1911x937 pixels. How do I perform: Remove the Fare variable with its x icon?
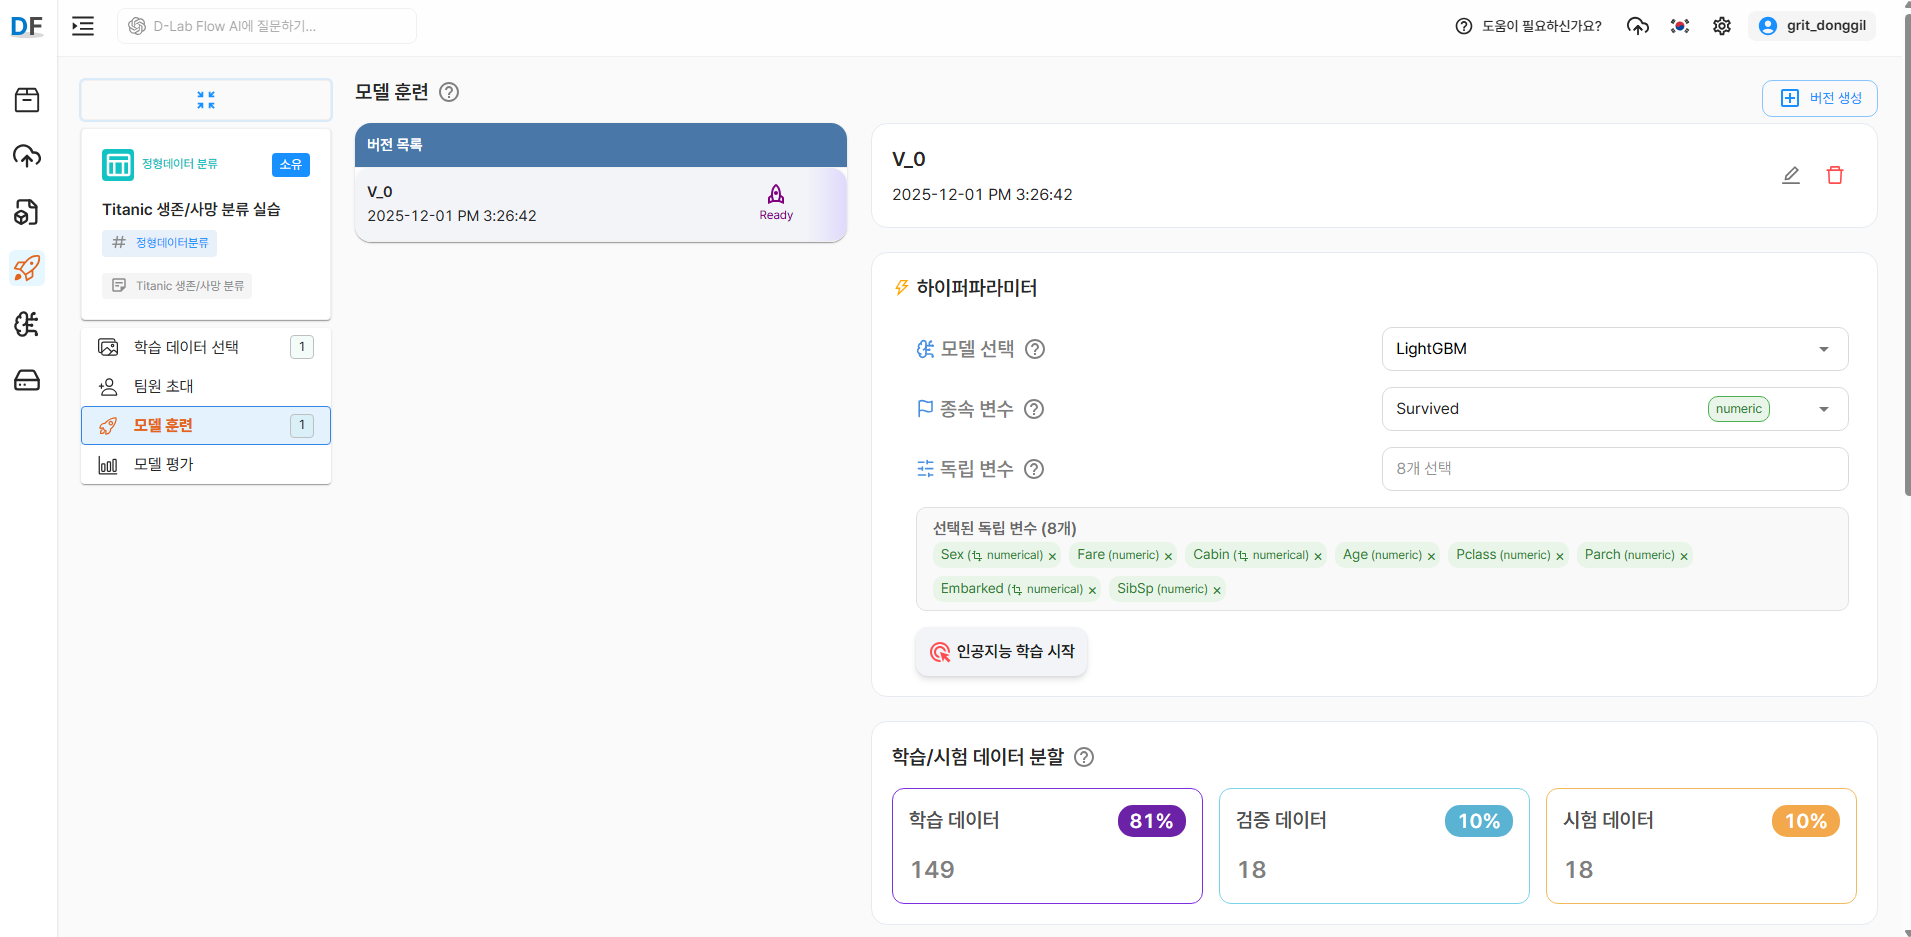pos(1167,555)
